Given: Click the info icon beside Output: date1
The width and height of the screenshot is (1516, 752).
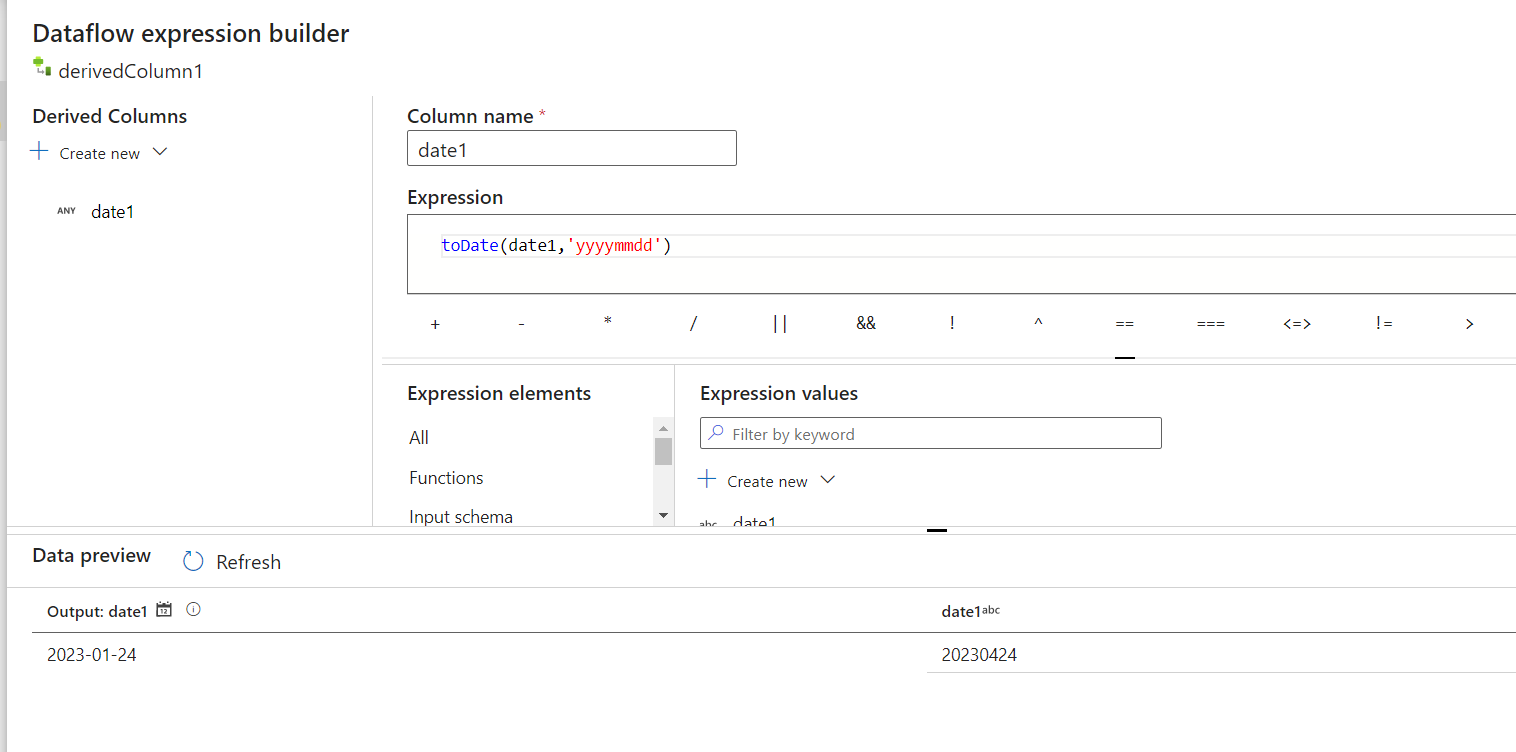Looking at the screenshot, I should [194, 609].
